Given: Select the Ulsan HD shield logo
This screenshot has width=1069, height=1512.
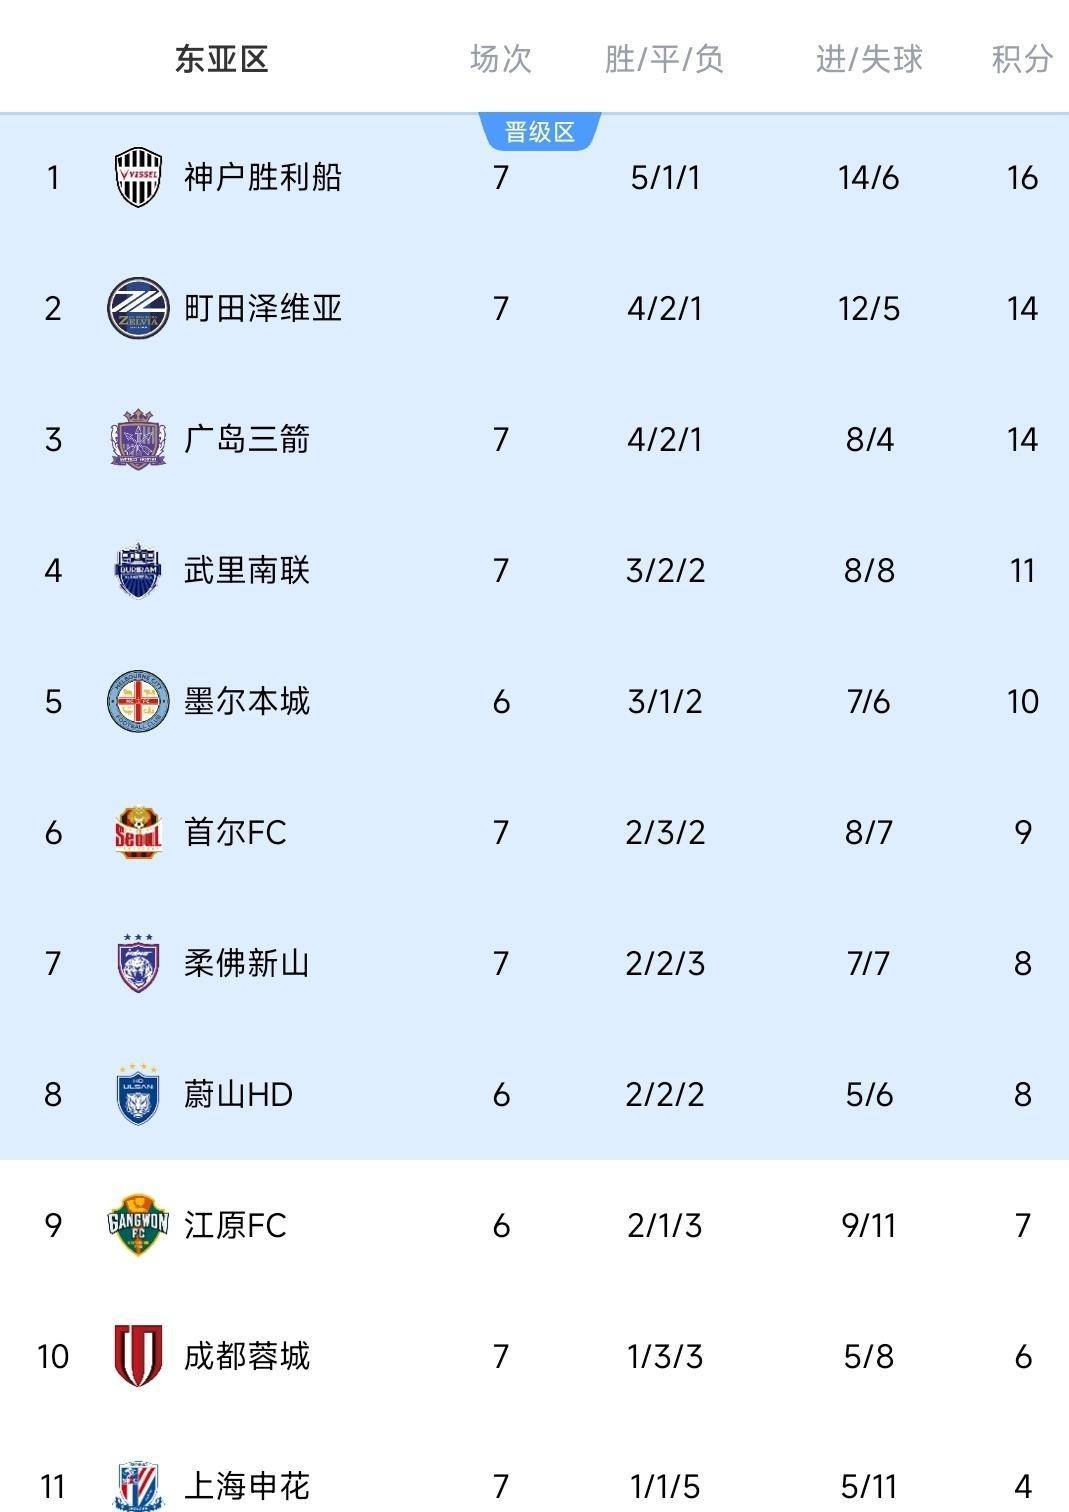Looking at the screenshot, I should pyautogui.click(x=138, y=1094).
